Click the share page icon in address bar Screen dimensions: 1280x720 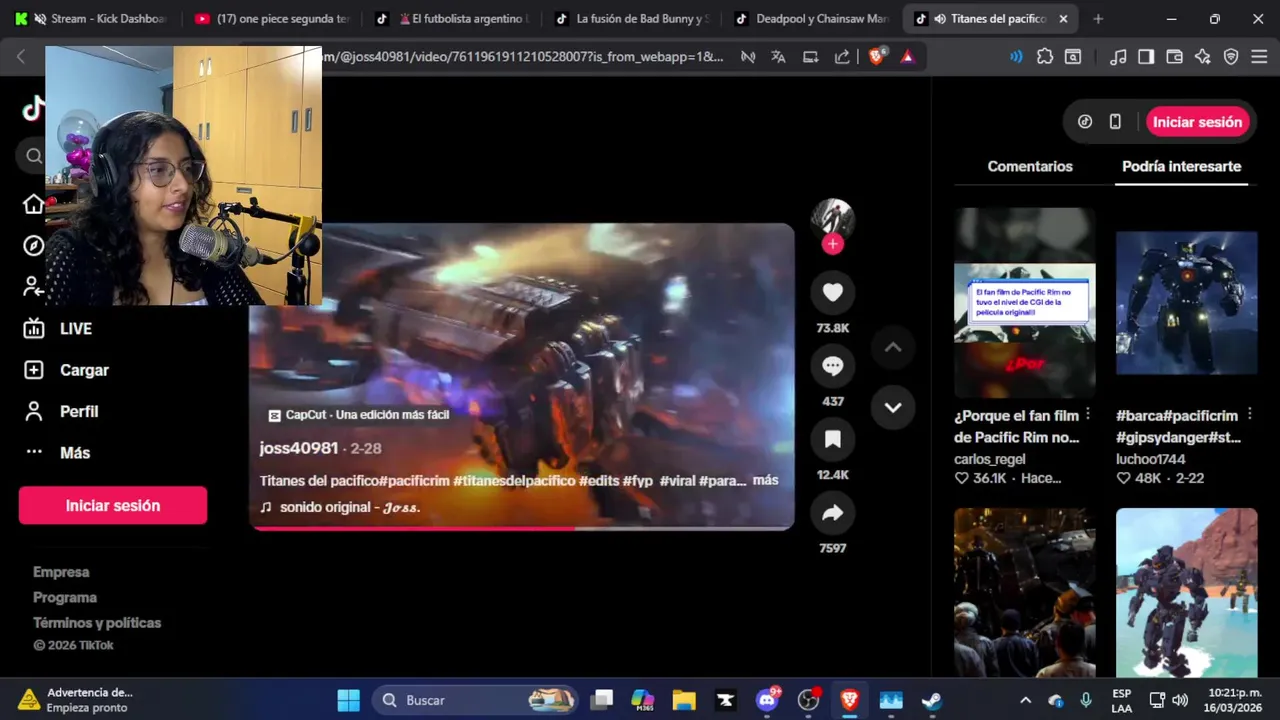(x=842, y=57)
